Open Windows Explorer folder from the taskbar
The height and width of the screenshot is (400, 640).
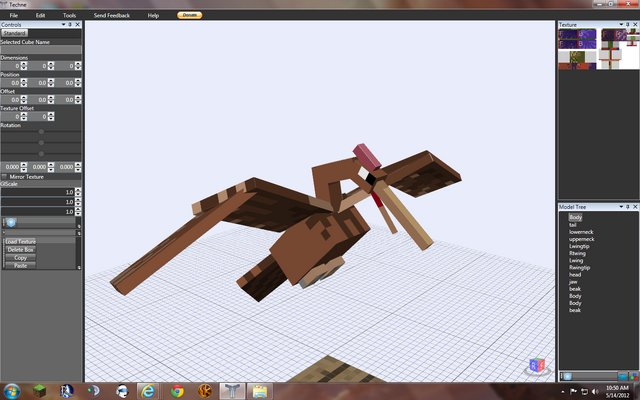click(260, 391)
